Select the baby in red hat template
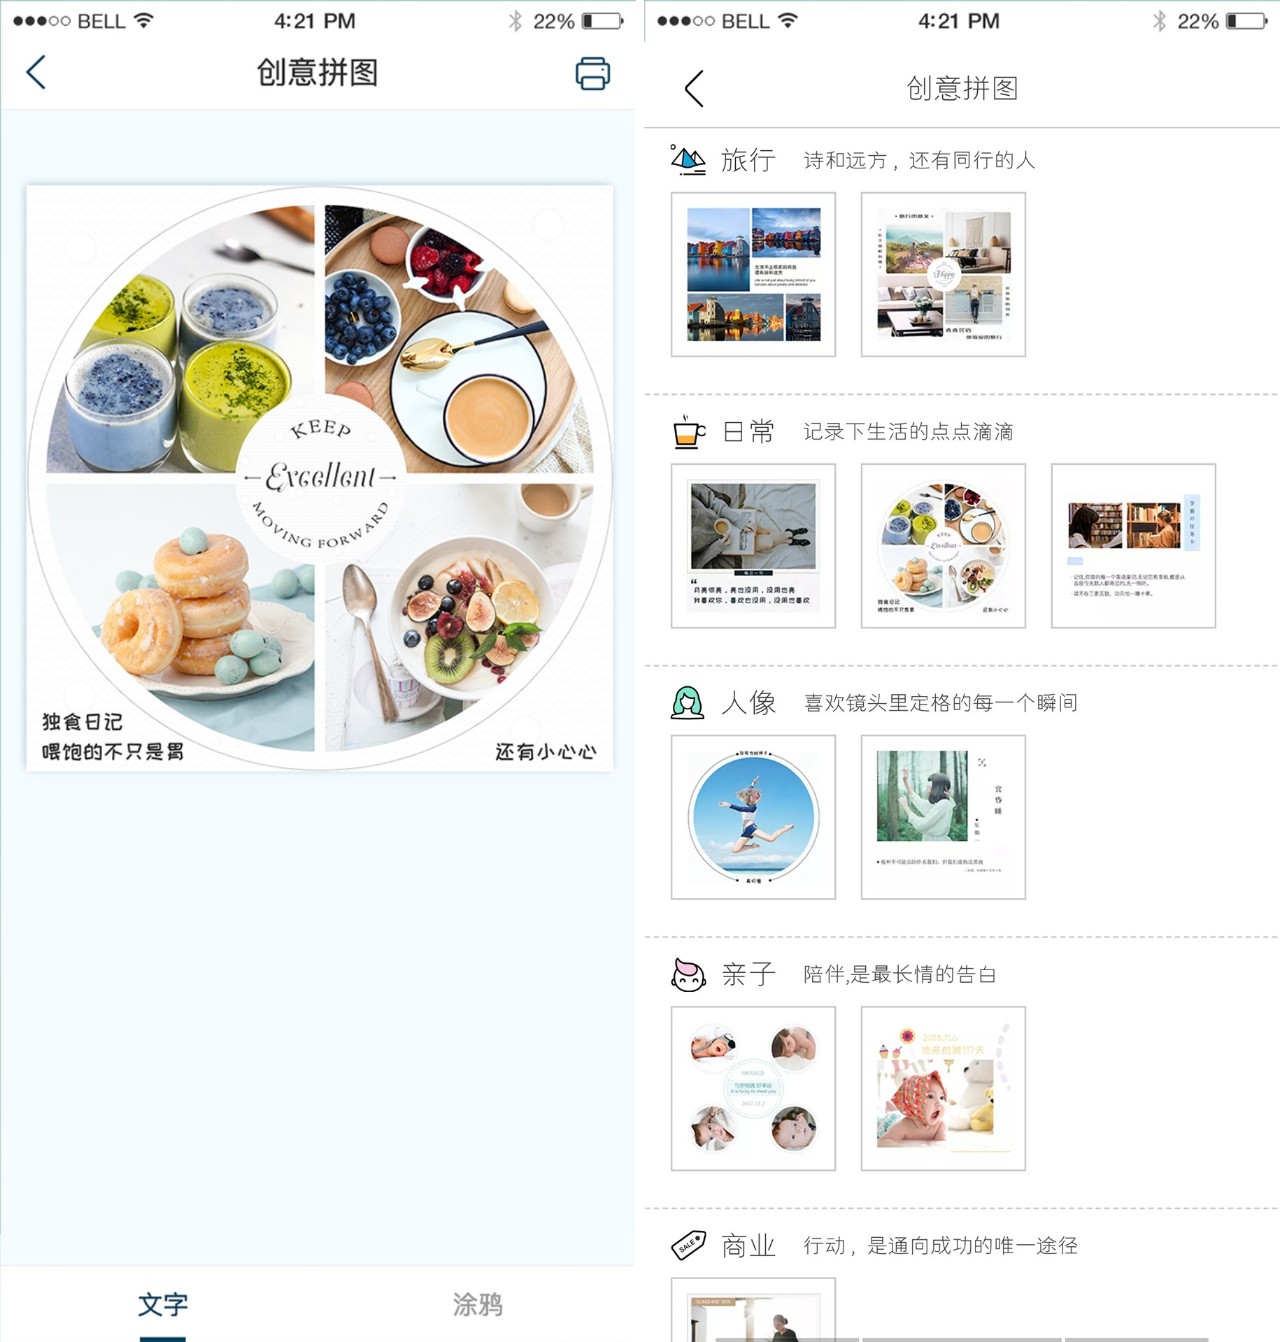This screenshot has height=1342, width=1280. point(943,1088)
